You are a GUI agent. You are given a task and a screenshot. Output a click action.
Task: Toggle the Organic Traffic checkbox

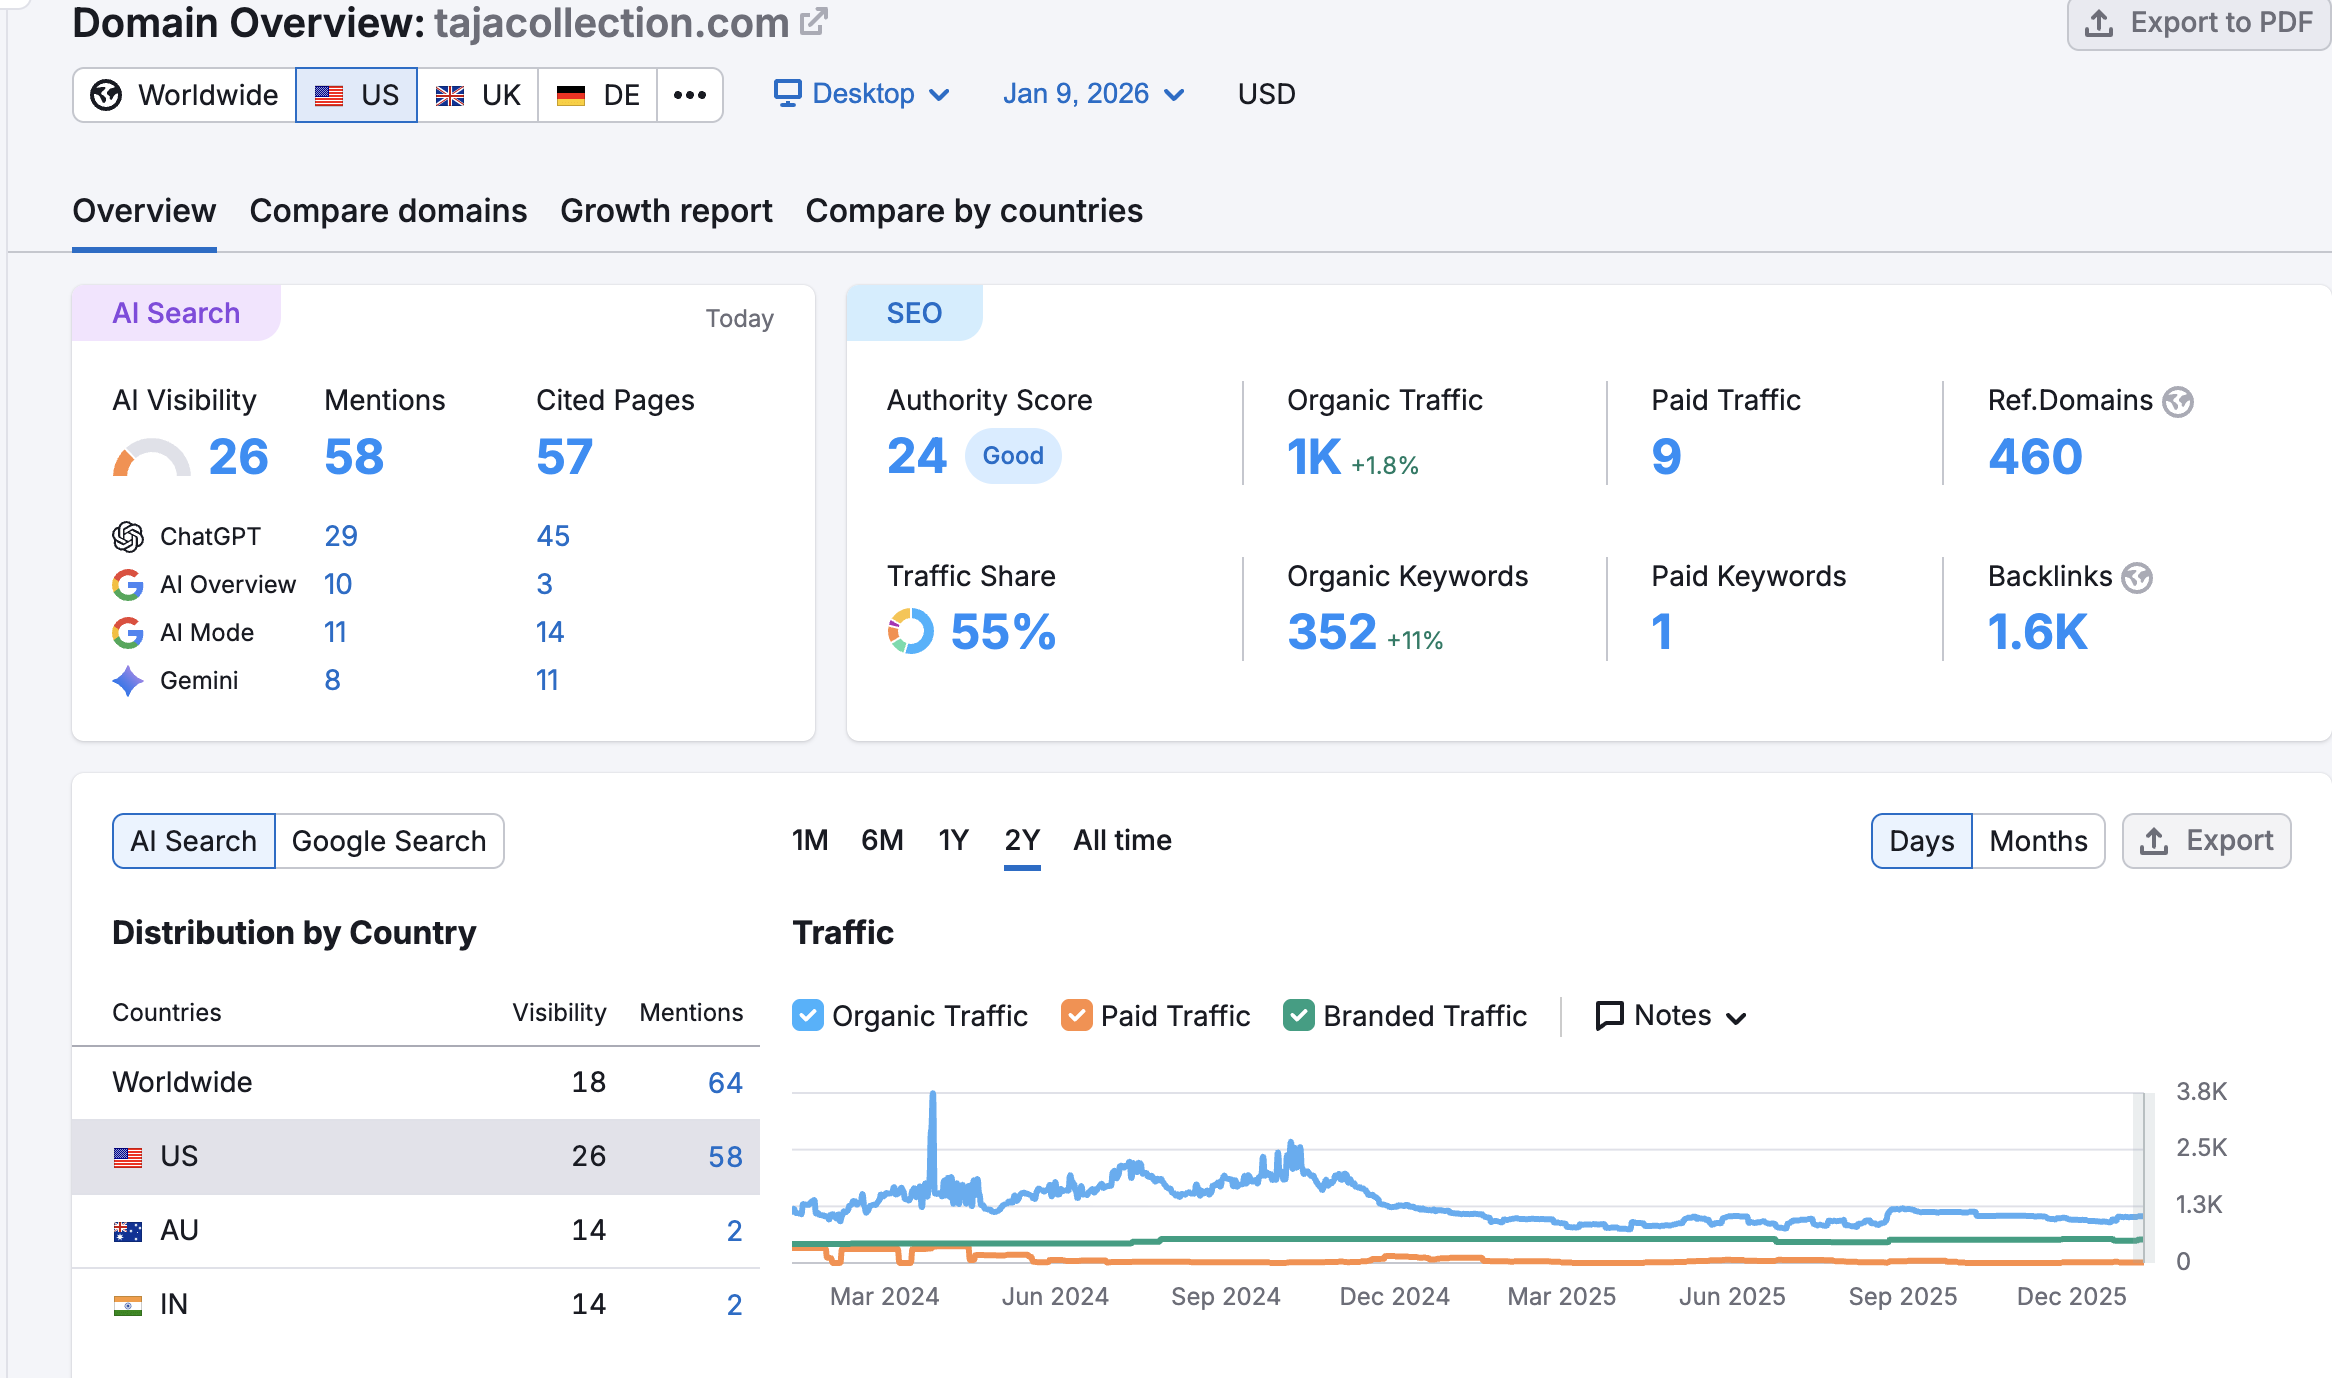808,1016
